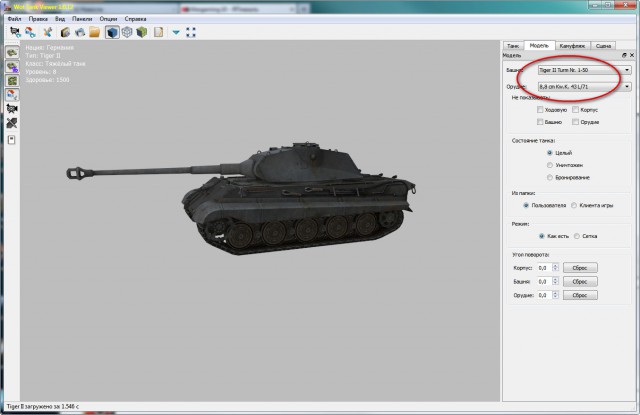Click the crossed-out shape sidebar icon
Image resolution: width=640 pixels, height=415 pixels.
(12, 122)
